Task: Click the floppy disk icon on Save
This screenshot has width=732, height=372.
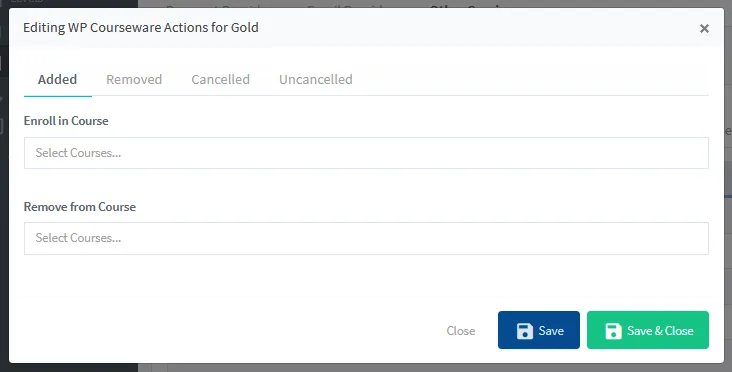Action: click(525, 331)
